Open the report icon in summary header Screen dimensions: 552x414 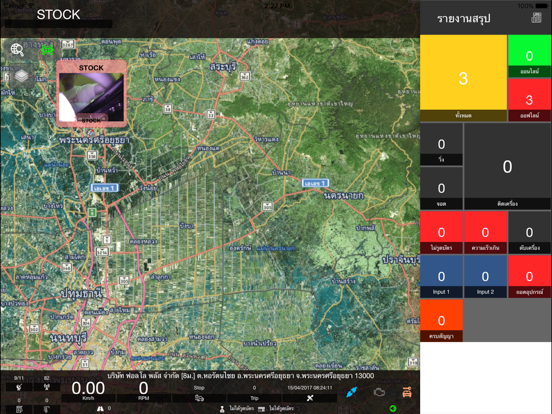536,18
